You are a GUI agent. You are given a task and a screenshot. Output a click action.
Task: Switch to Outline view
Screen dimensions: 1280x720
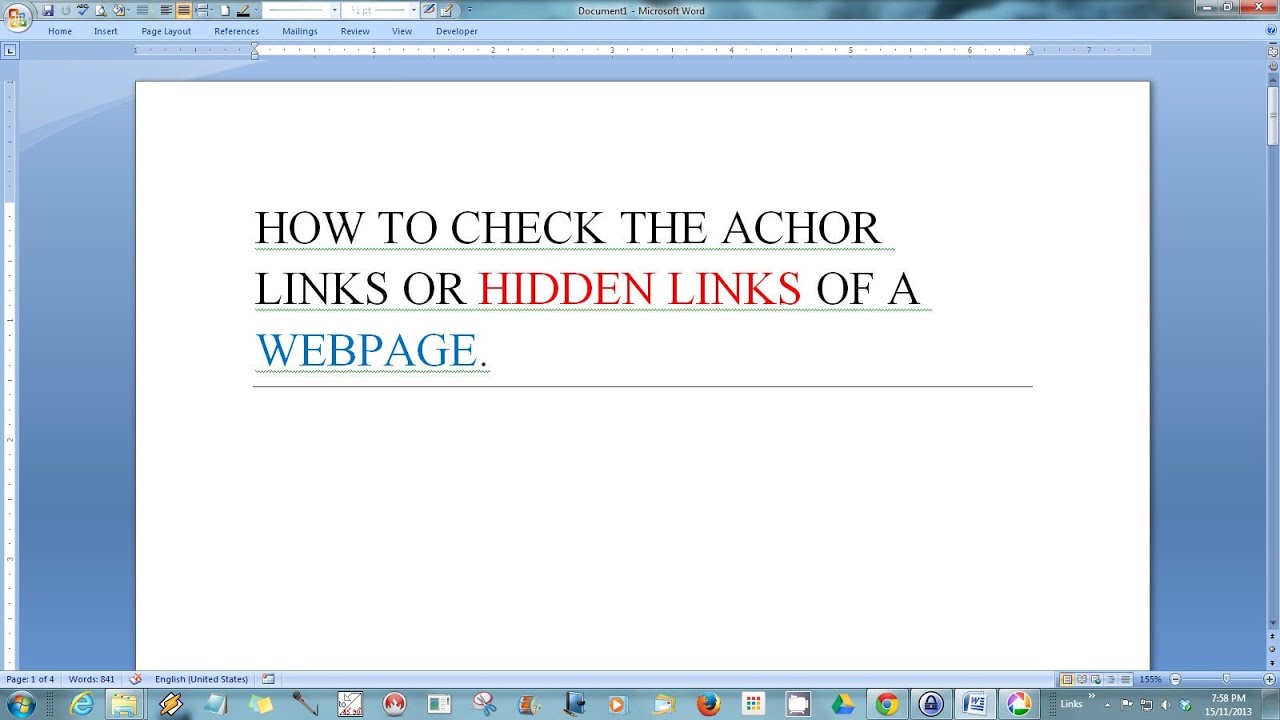coord(1111,679)
